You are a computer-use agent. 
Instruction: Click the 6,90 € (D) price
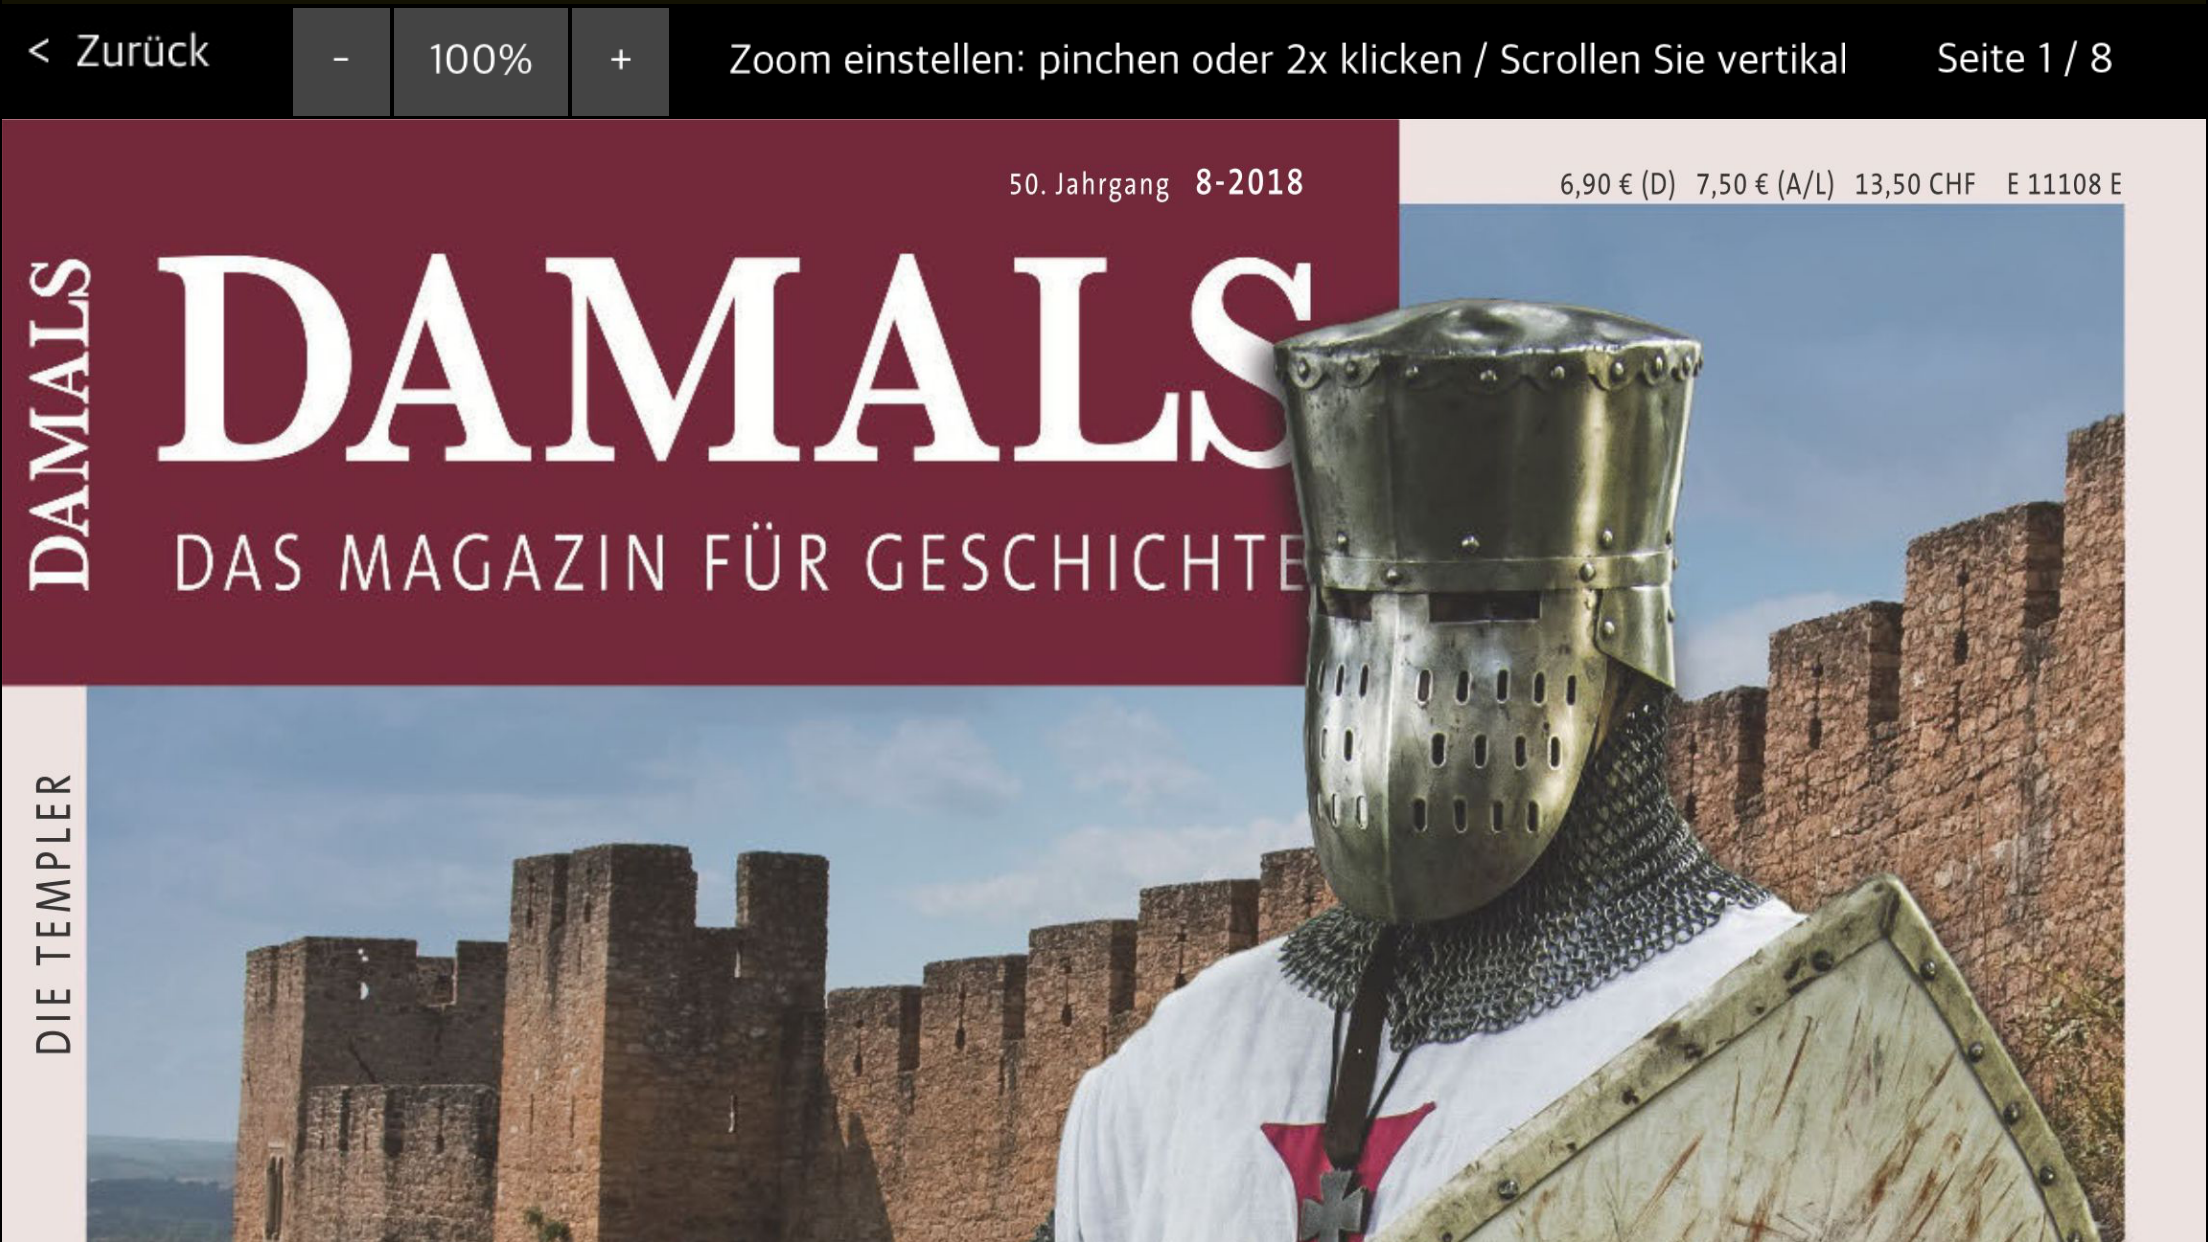1617,185
